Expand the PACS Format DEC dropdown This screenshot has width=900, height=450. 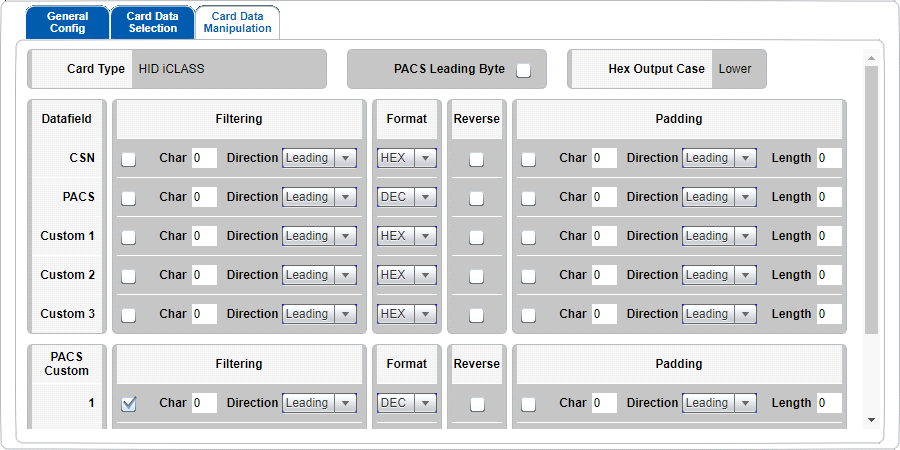(x=406, y=197)
